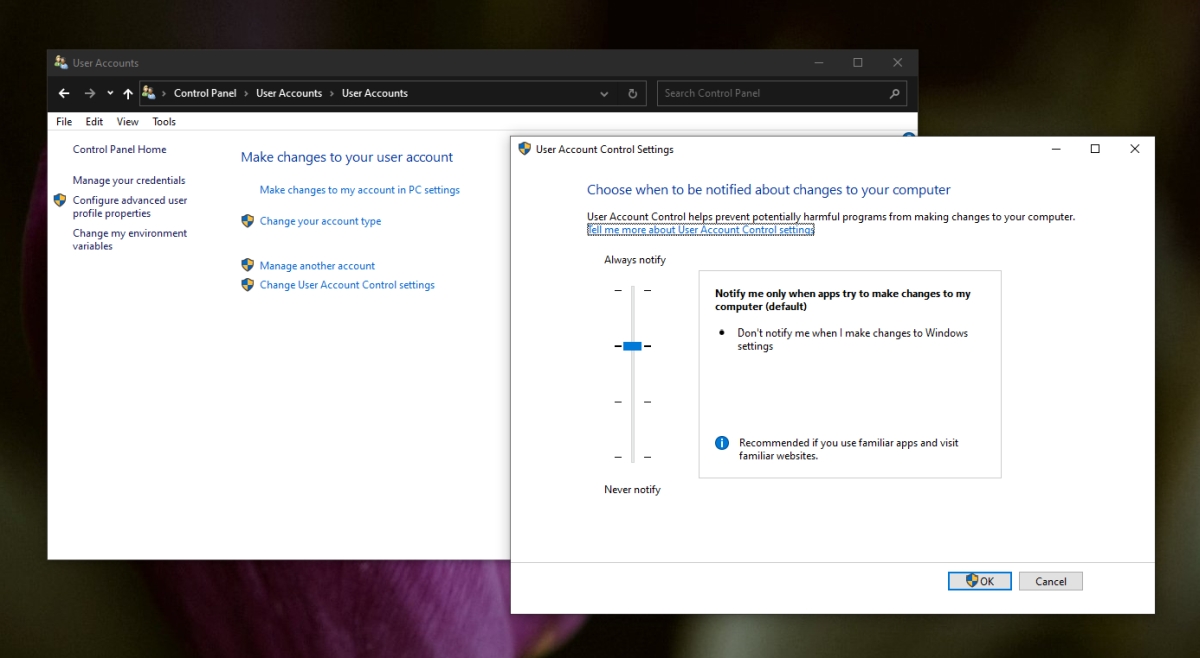Open the View menu
The image size is (1200, 658).
point(128,122)
